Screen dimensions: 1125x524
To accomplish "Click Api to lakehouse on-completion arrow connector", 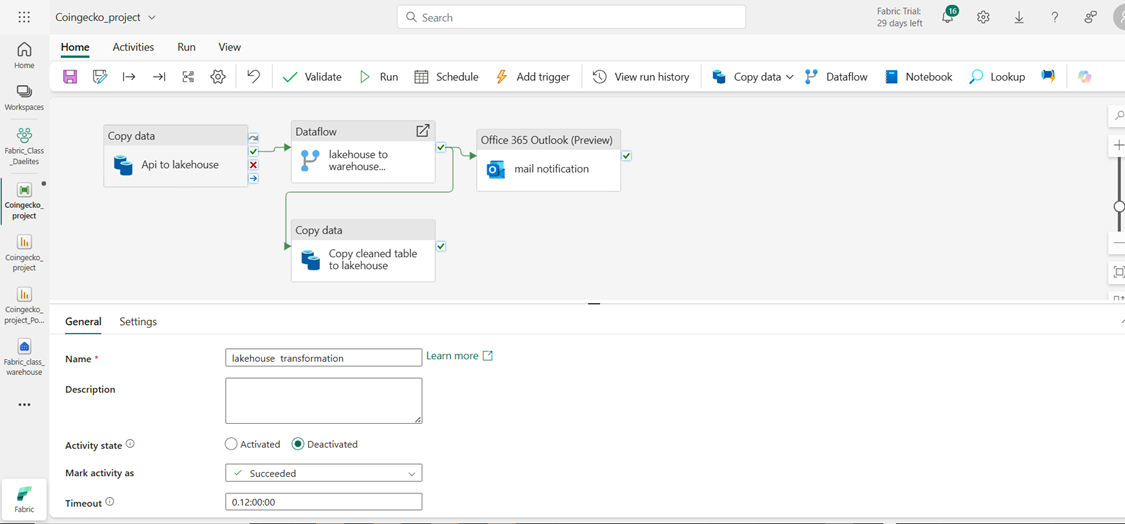I will click(253, 178).
